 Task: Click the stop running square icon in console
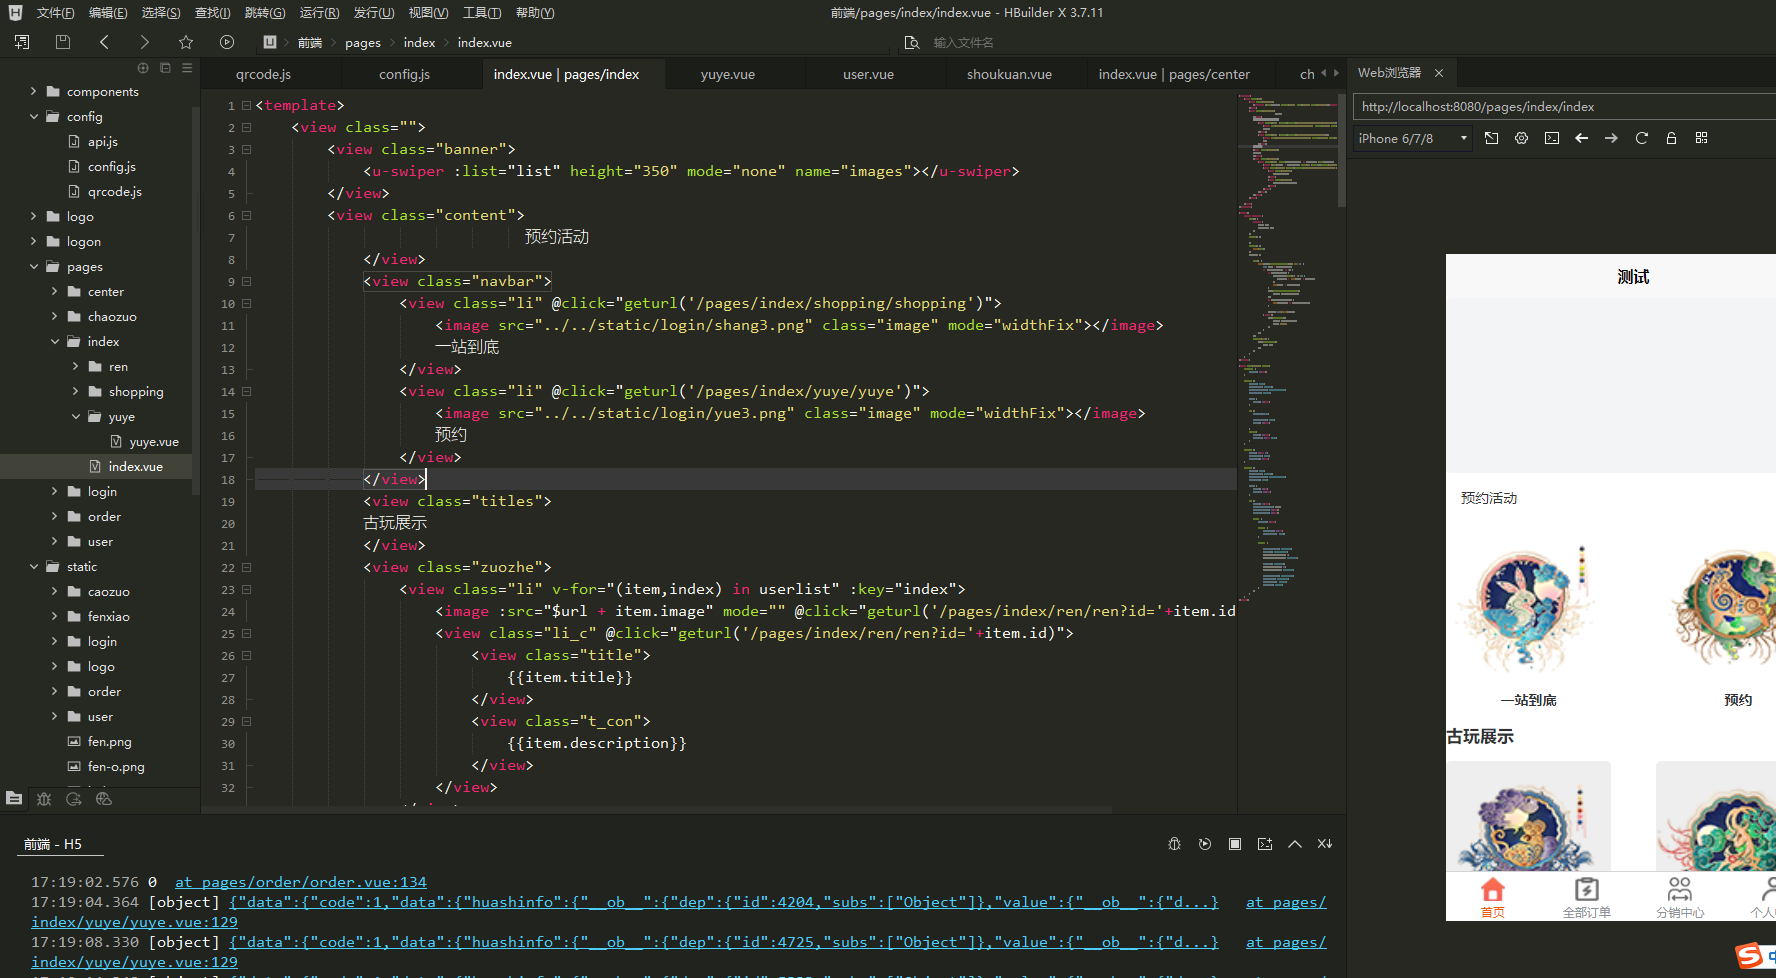pyautogui.click(x=1235, y=844)
